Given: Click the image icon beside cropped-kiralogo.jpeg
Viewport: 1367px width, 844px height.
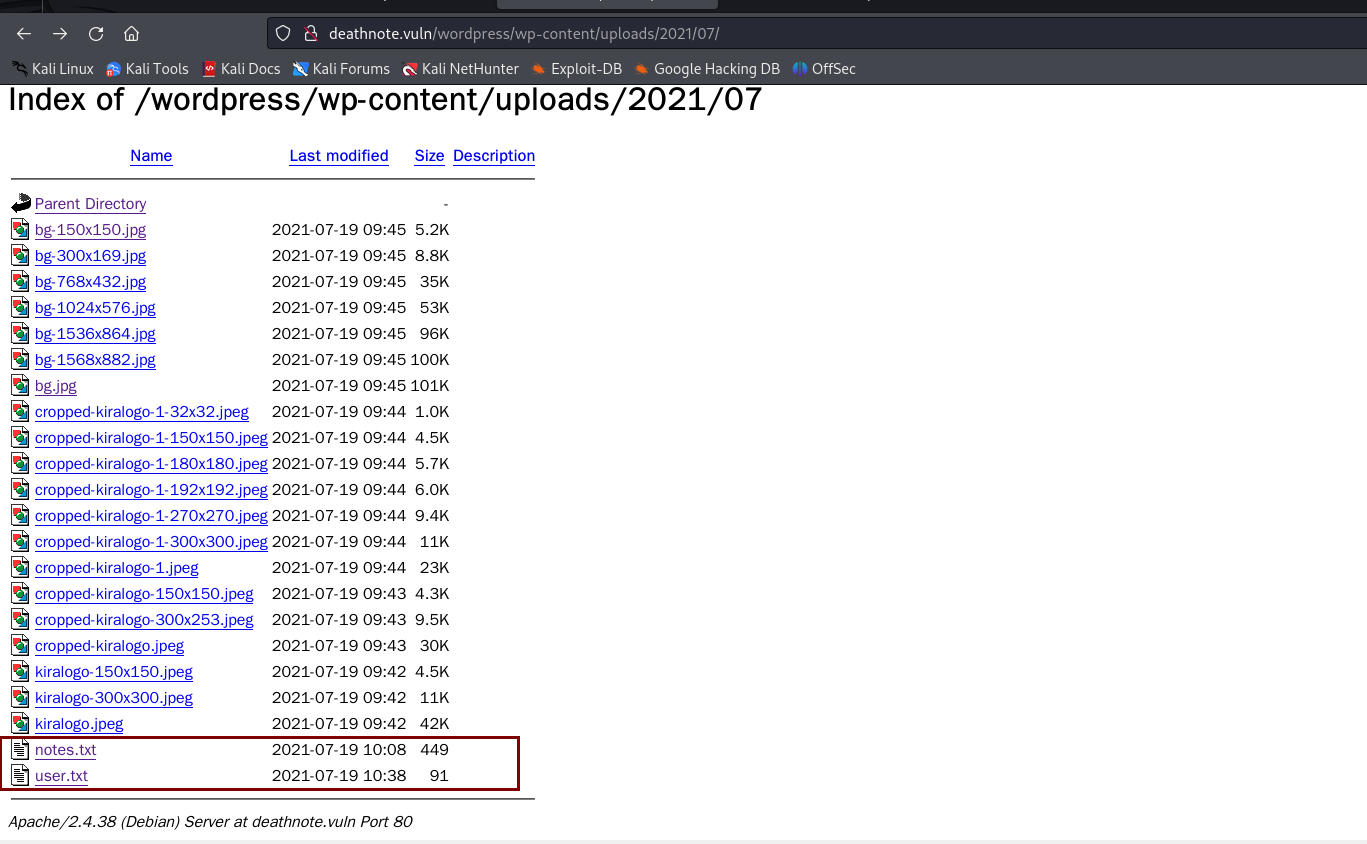Looking at the screenshot, I should click(x=21, y=645).
